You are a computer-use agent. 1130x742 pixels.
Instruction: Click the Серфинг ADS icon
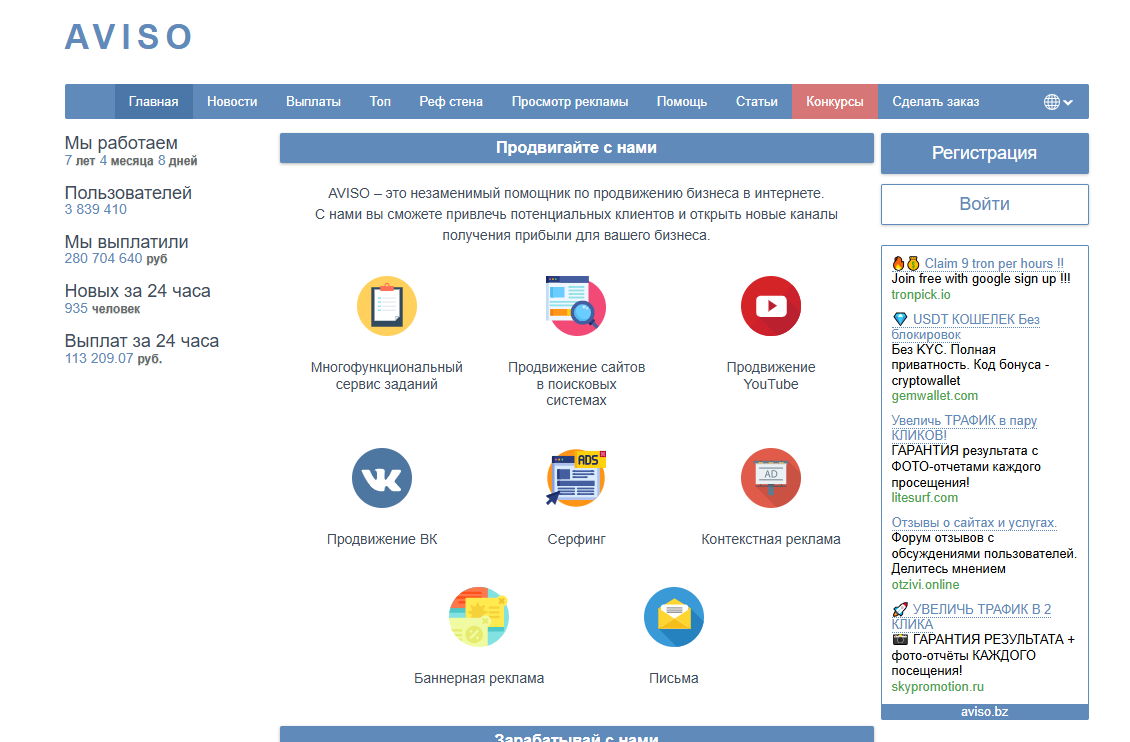tap(575, 478)
